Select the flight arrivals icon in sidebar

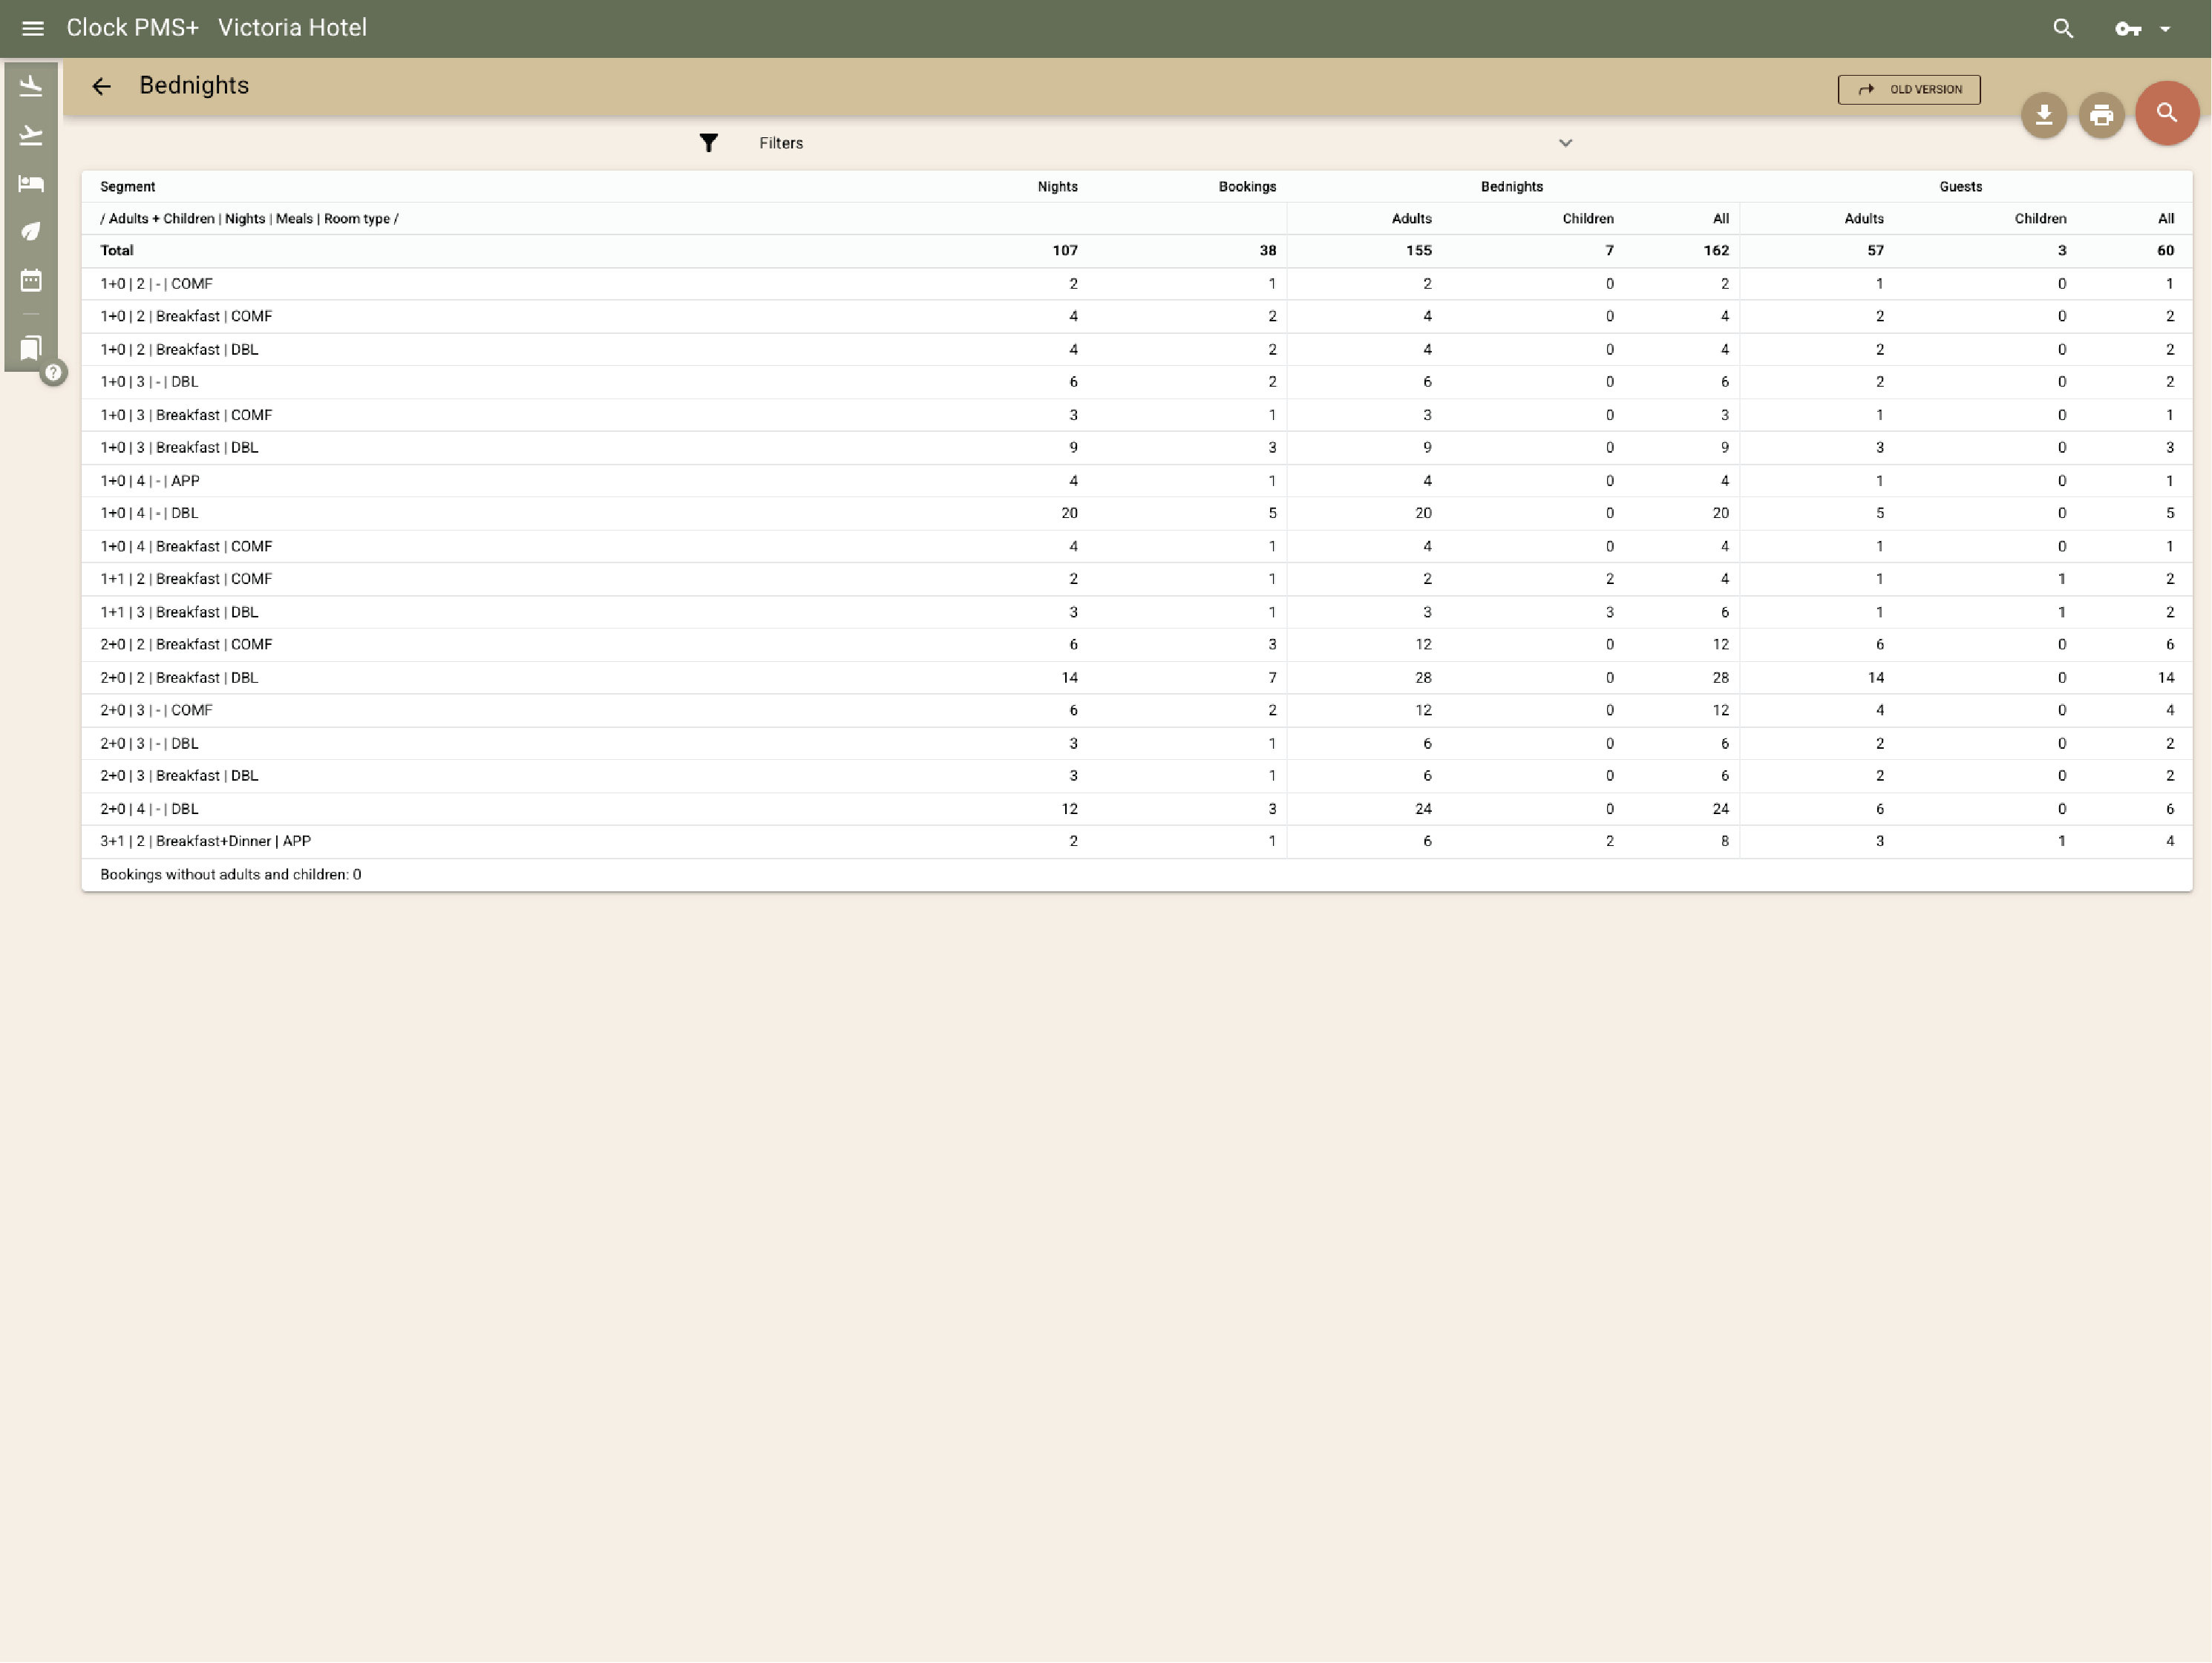[31, 85]
